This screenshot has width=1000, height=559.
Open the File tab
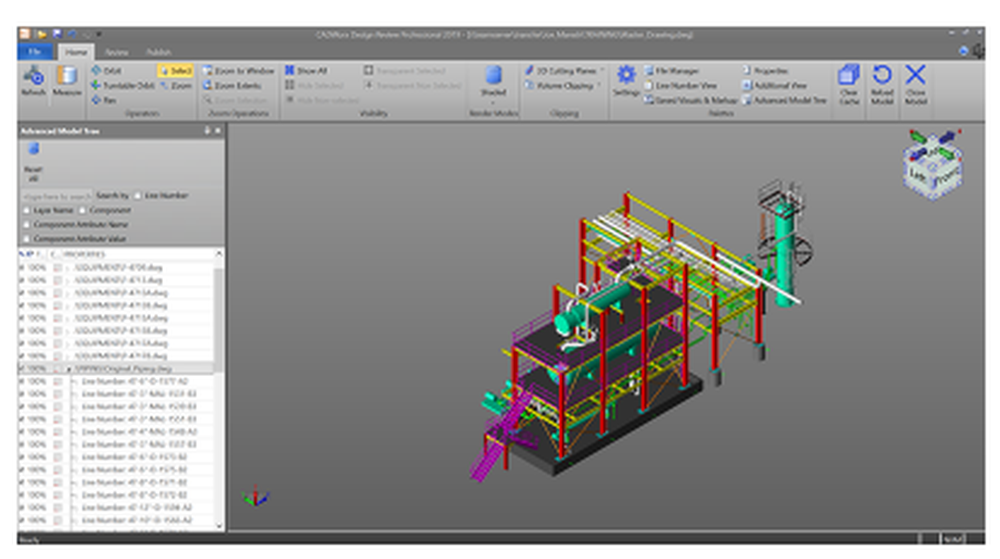[x=36, y=52]
